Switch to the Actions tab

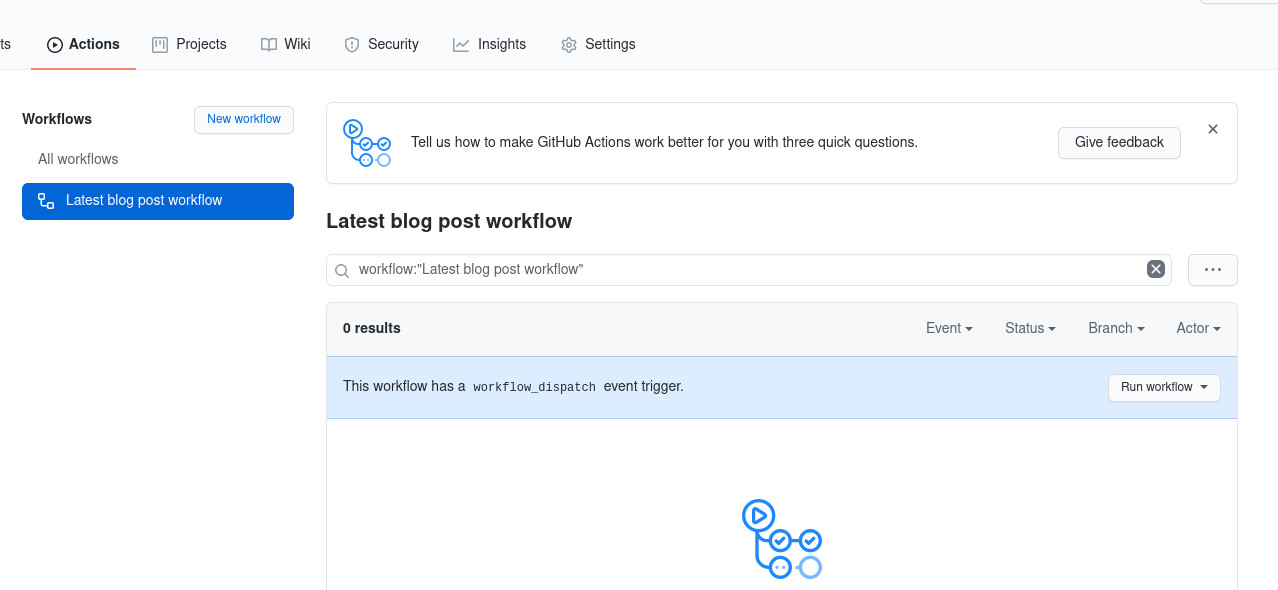click(x=83, y=44)
